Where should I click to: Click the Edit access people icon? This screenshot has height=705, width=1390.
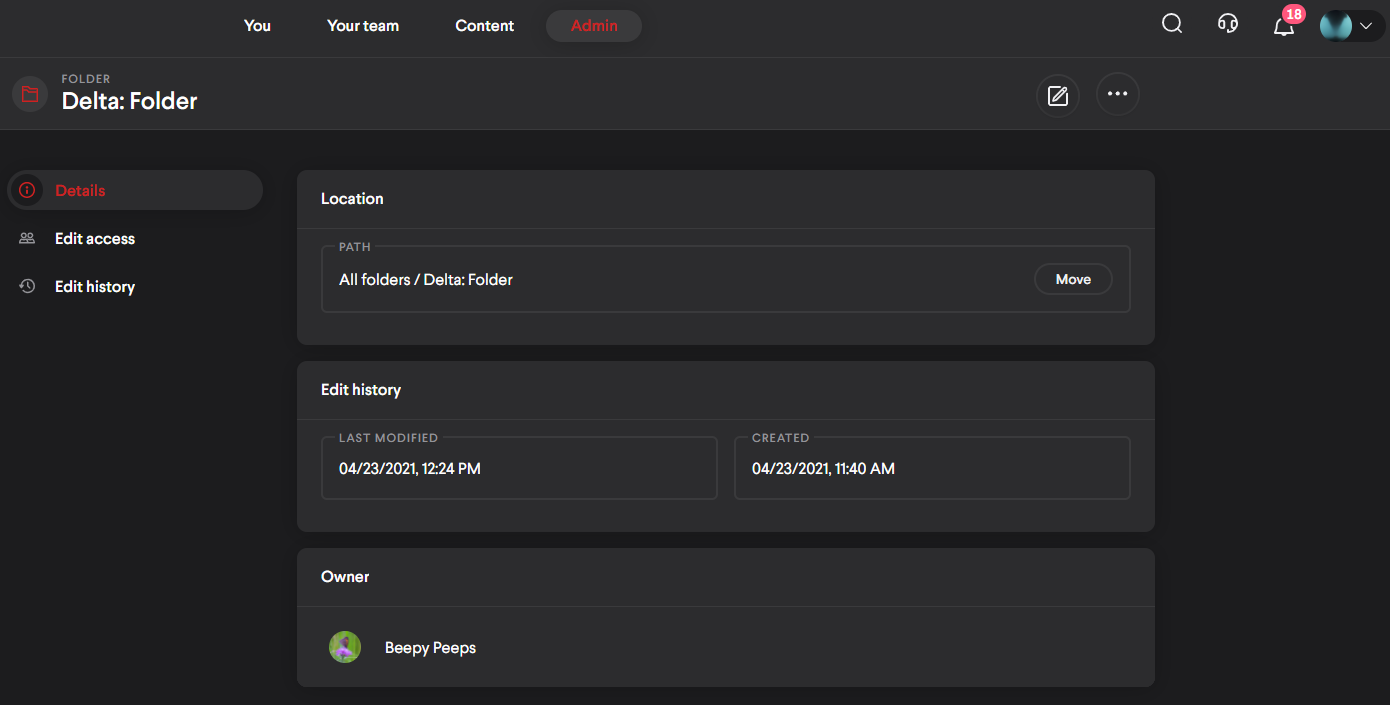(27, 238)
